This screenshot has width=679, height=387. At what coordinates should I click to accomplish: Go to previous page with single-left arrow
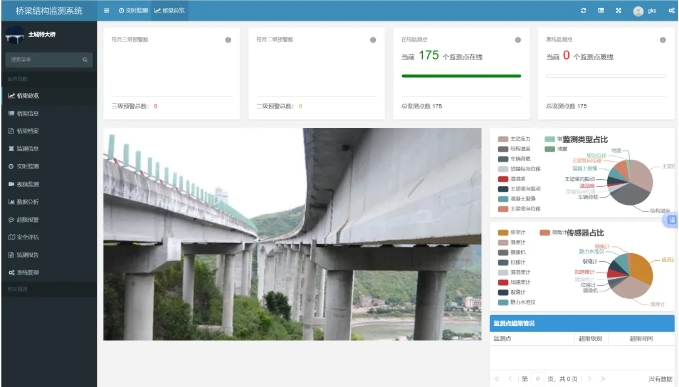510,379
